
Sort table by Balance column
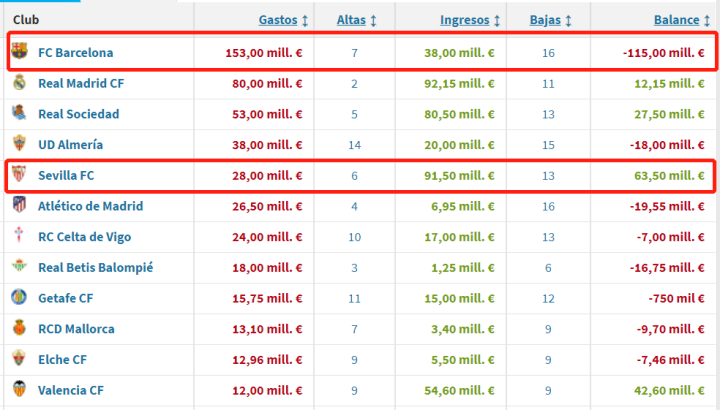pyautogui.click(x=676, y=20)
